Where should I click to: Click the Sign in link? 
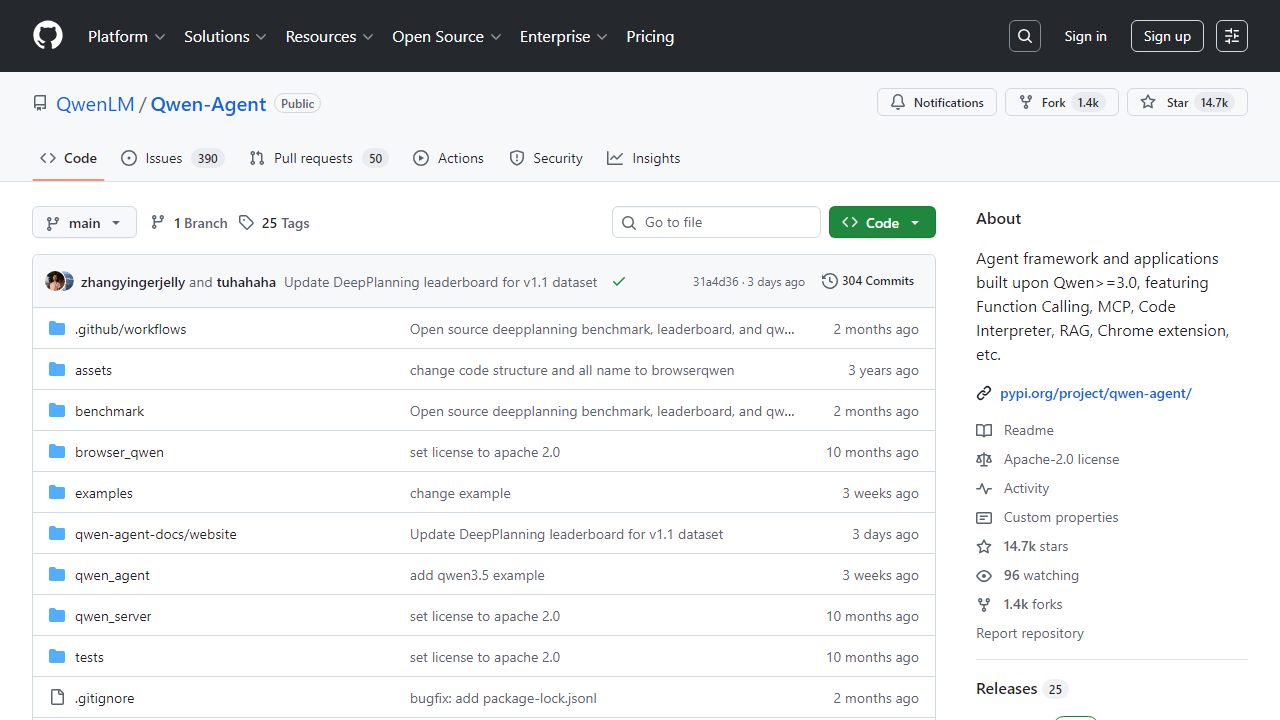(1085, 36)
